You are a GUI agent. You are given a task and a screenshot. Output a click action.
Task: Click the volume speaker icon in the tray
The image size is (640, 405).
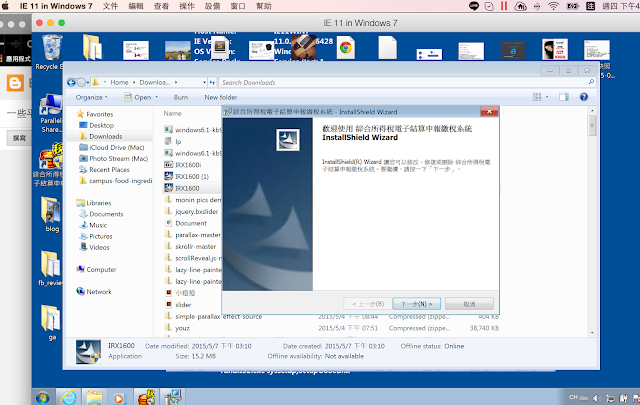tap(596, 398)
